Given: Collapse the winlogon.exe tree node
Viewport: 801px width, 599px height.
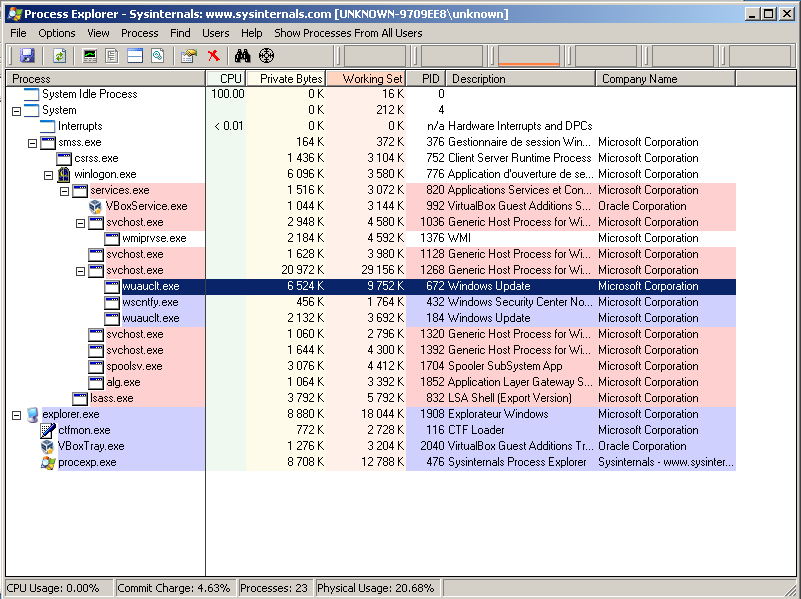Looking at the screenshot, I should [48, 174].
